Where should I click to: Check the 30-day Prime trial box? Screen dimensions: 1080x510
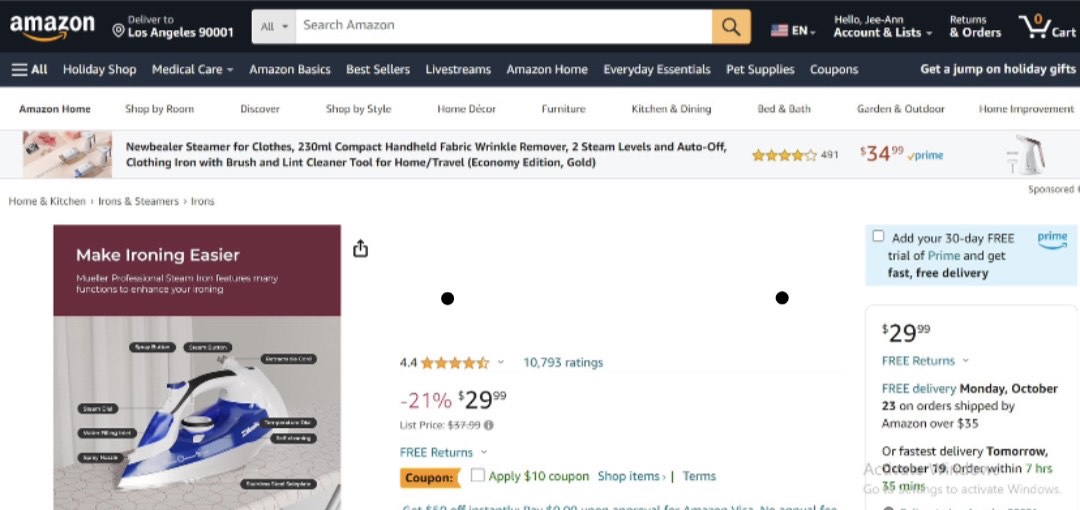pos(878,236)
